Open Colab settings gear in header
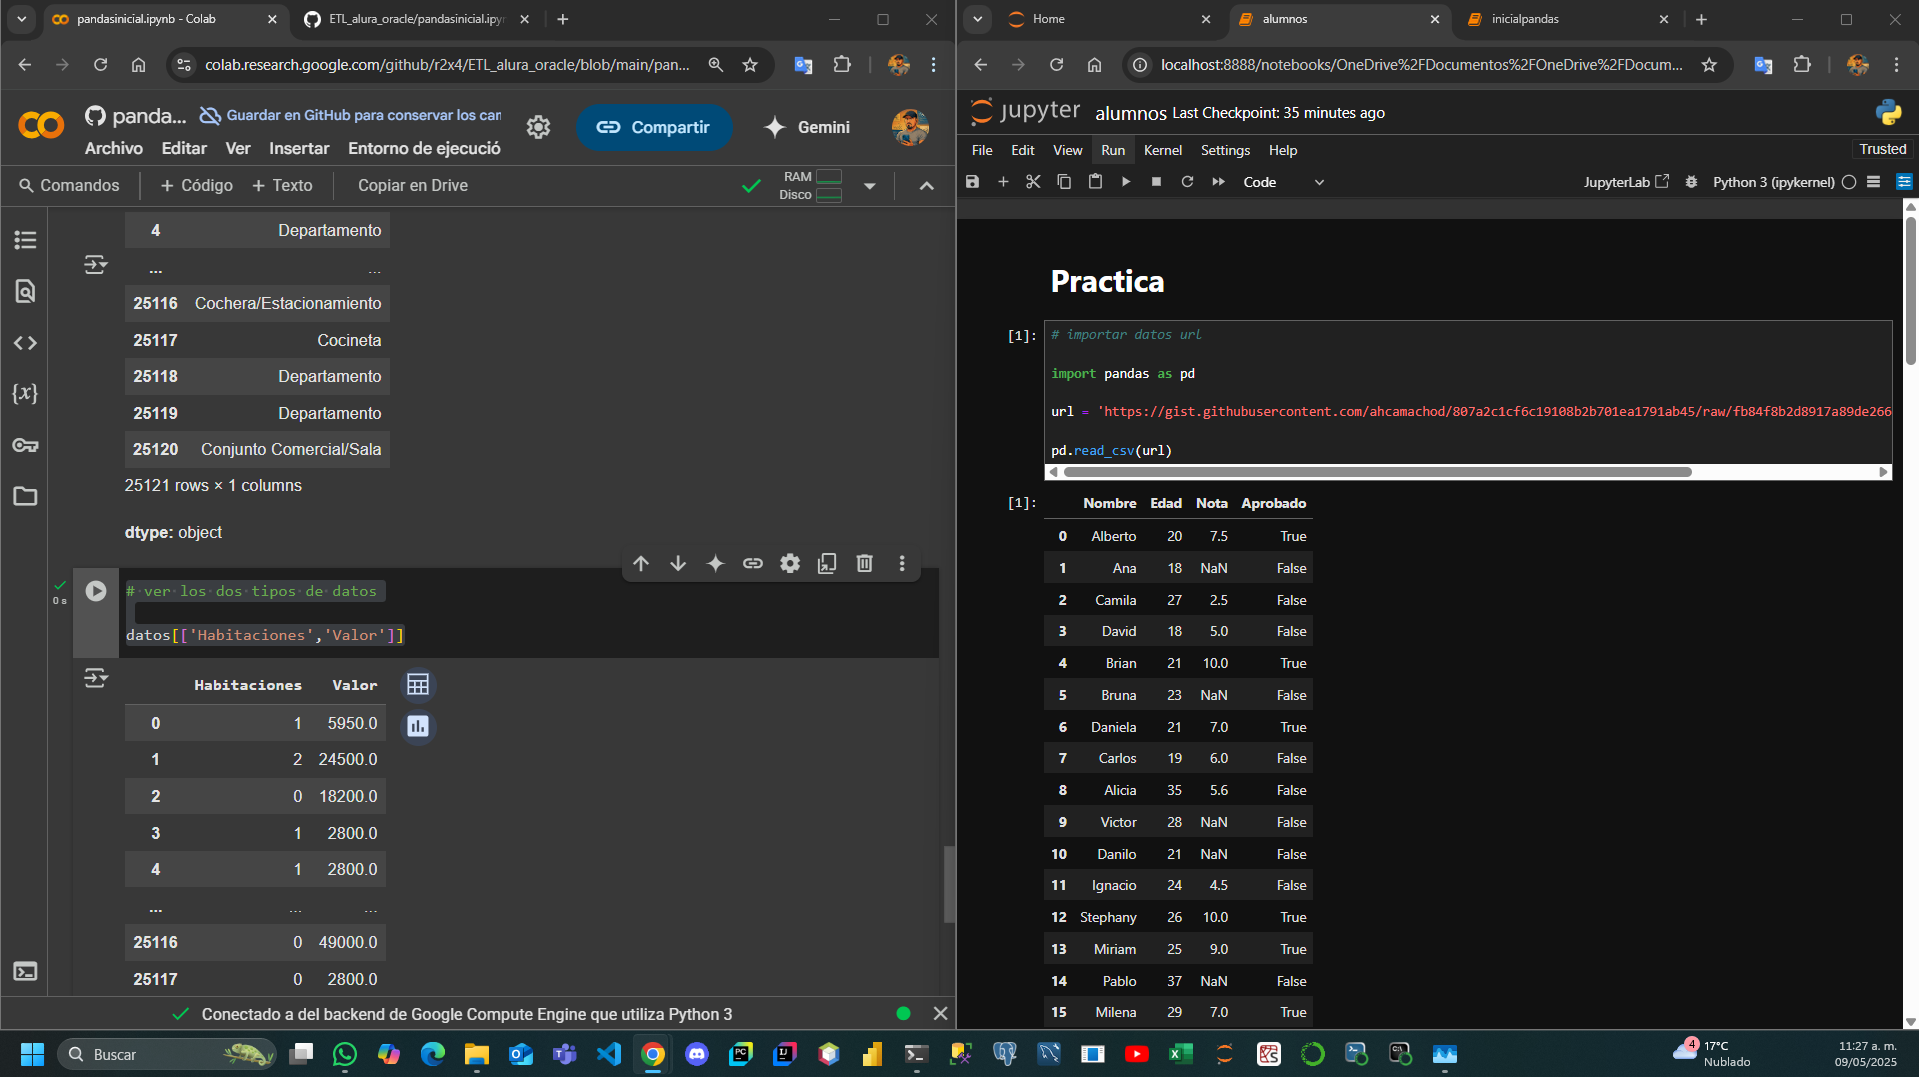Viewport: 1919px width, 1077px height. [538, 127]
